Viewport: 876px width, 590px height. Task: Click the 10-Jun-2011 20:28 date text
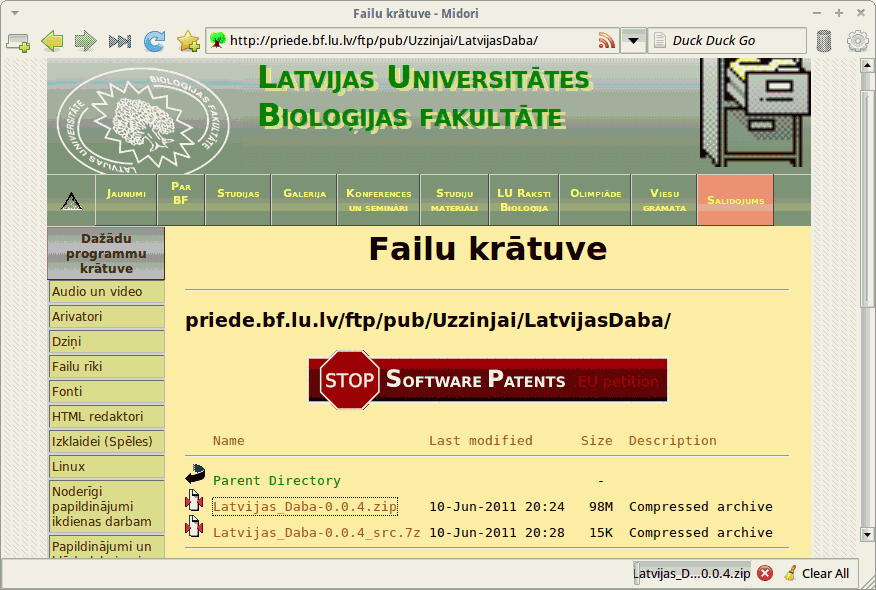497,533
